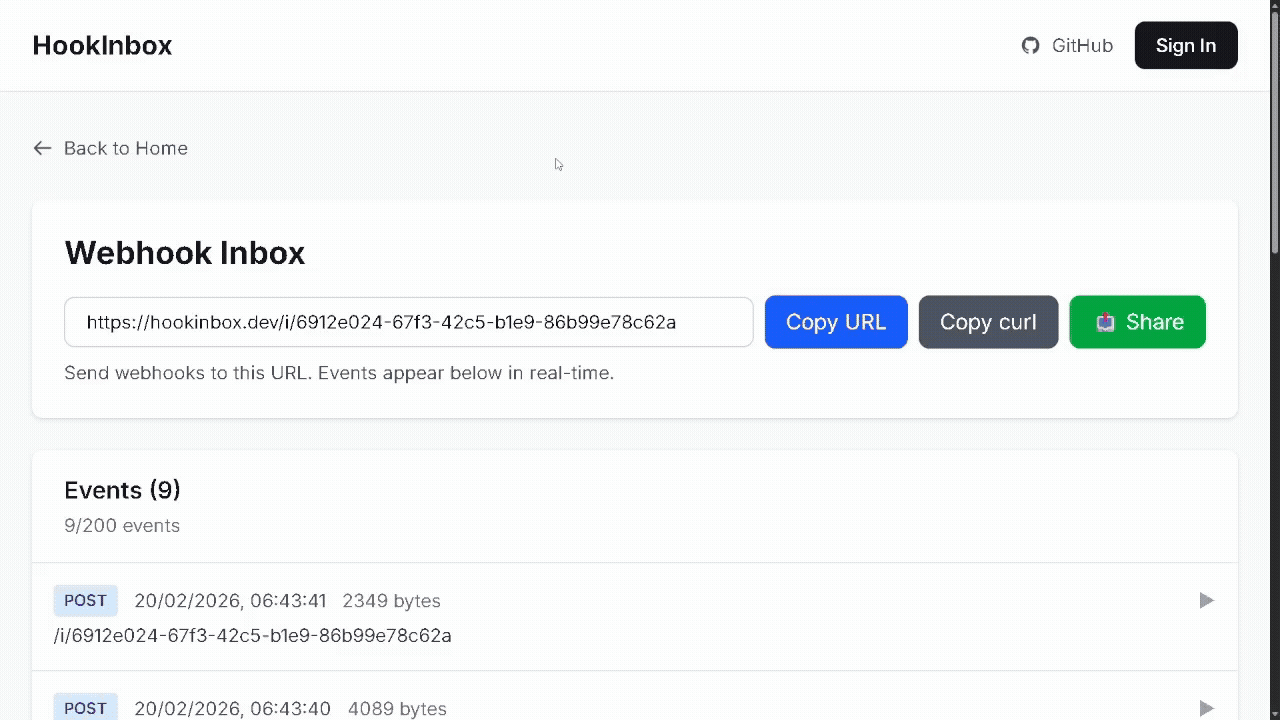The image size is (1280, 720).
Task: Click the back arrow icon beside Back to Home
Action: [42, 148]
